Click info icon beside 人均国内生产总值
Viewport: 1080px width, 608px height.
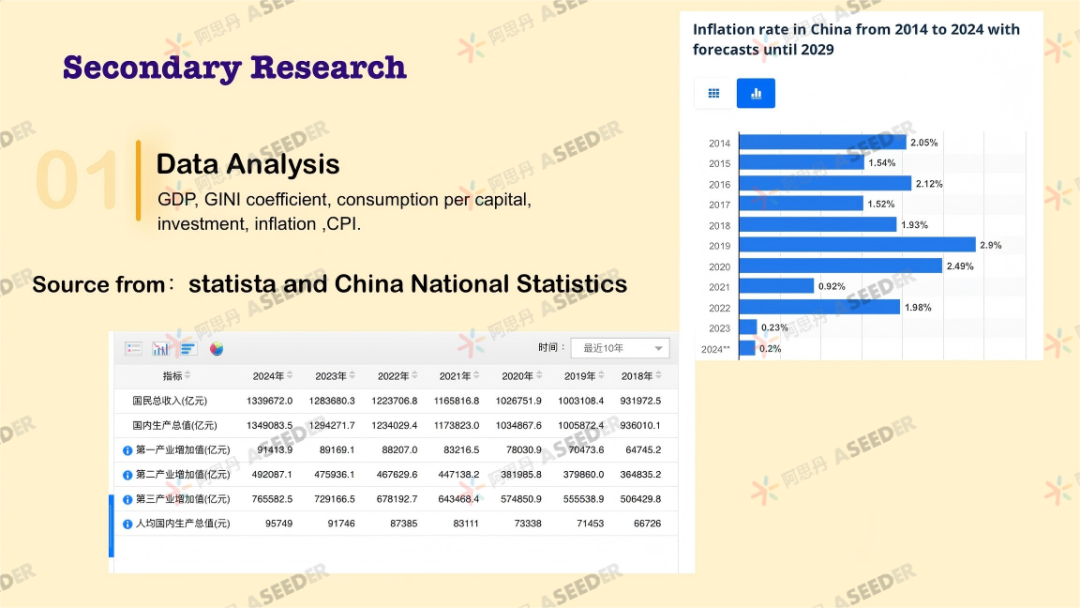pos(127,524)
